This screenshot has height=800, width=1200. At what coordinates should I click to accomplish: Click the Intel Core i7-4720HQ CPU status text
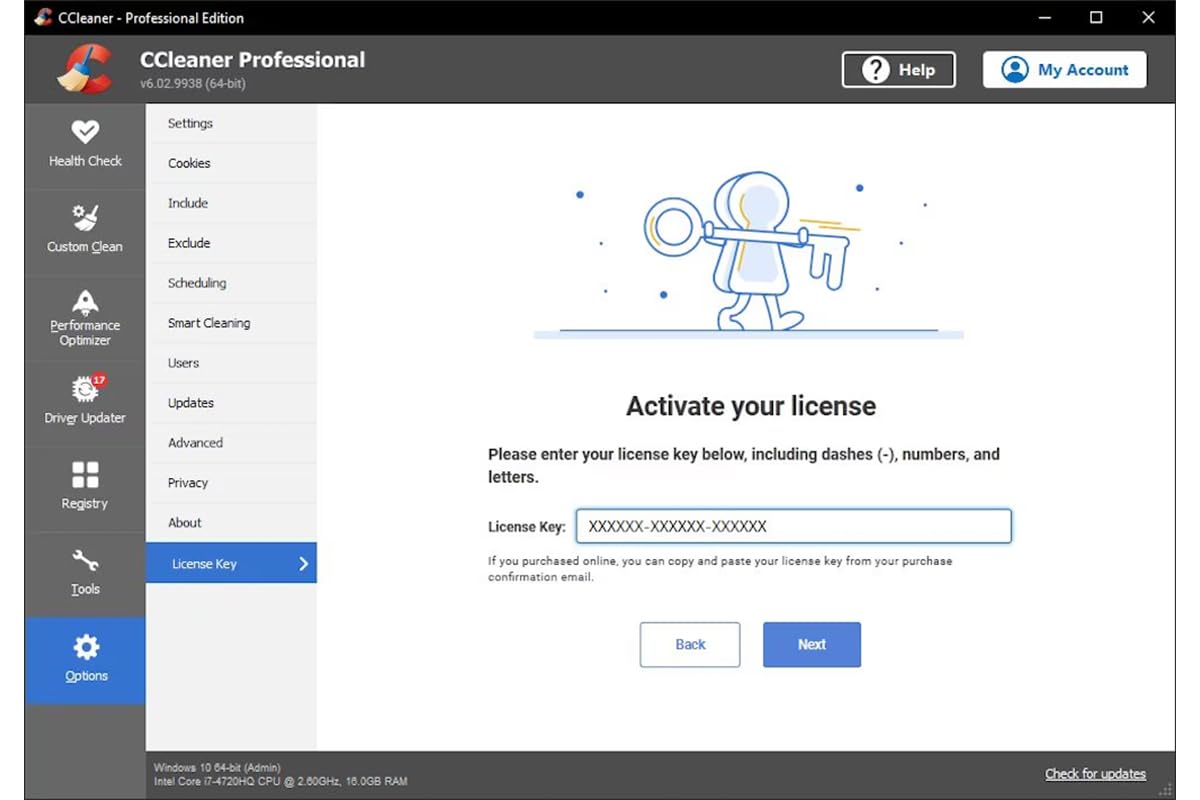coord(280,781)
